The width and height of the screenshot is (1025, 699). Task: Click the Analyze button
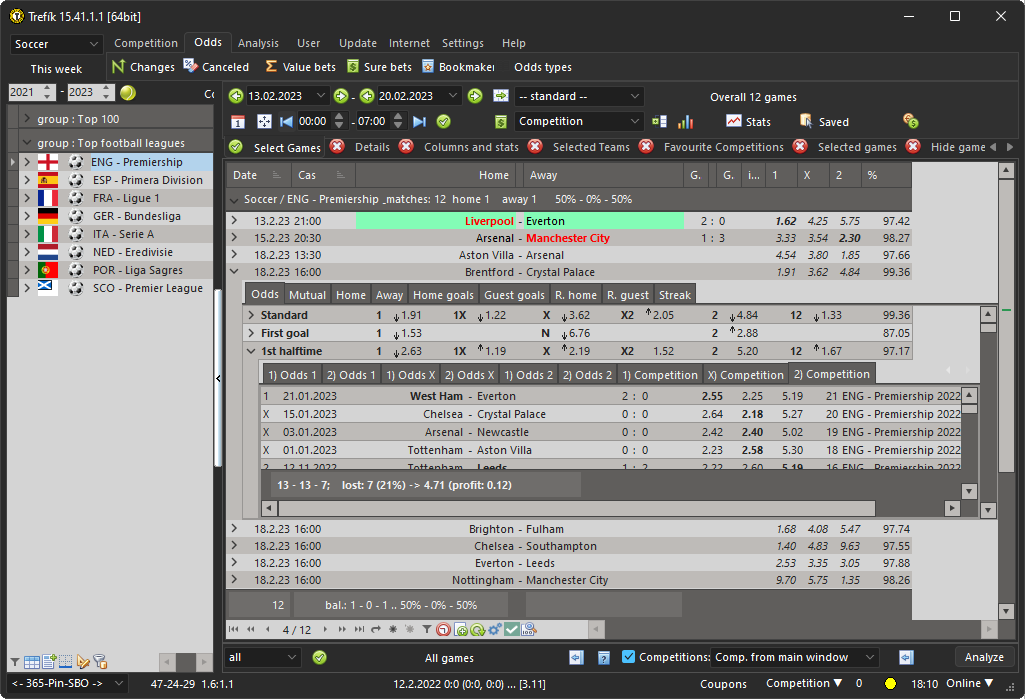[984, 657]
